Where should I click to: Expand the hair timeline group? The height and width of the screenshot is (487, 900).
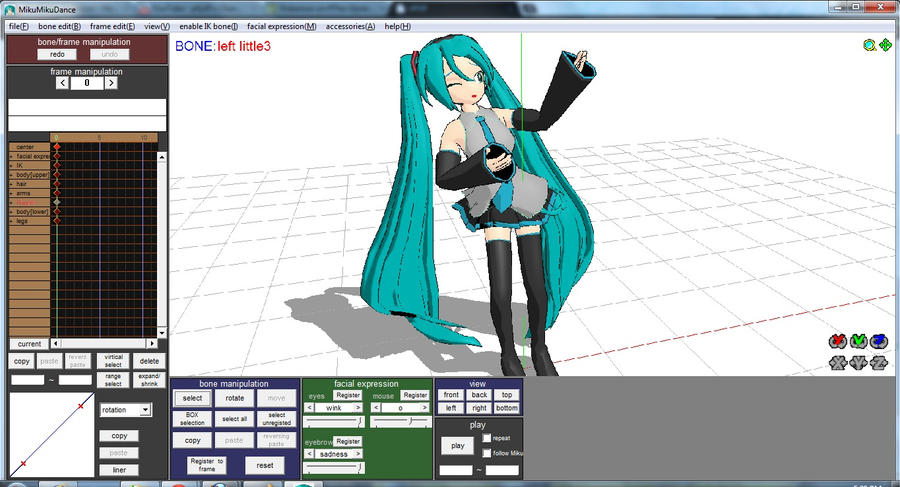11,184
